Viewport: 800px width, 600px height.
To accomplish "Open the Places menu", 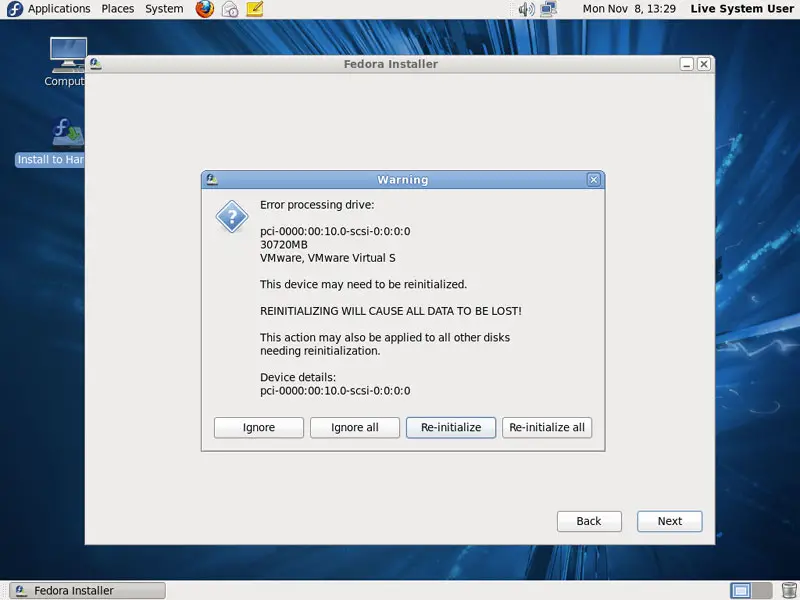I will pyautogui.click(x=117, y=9).
